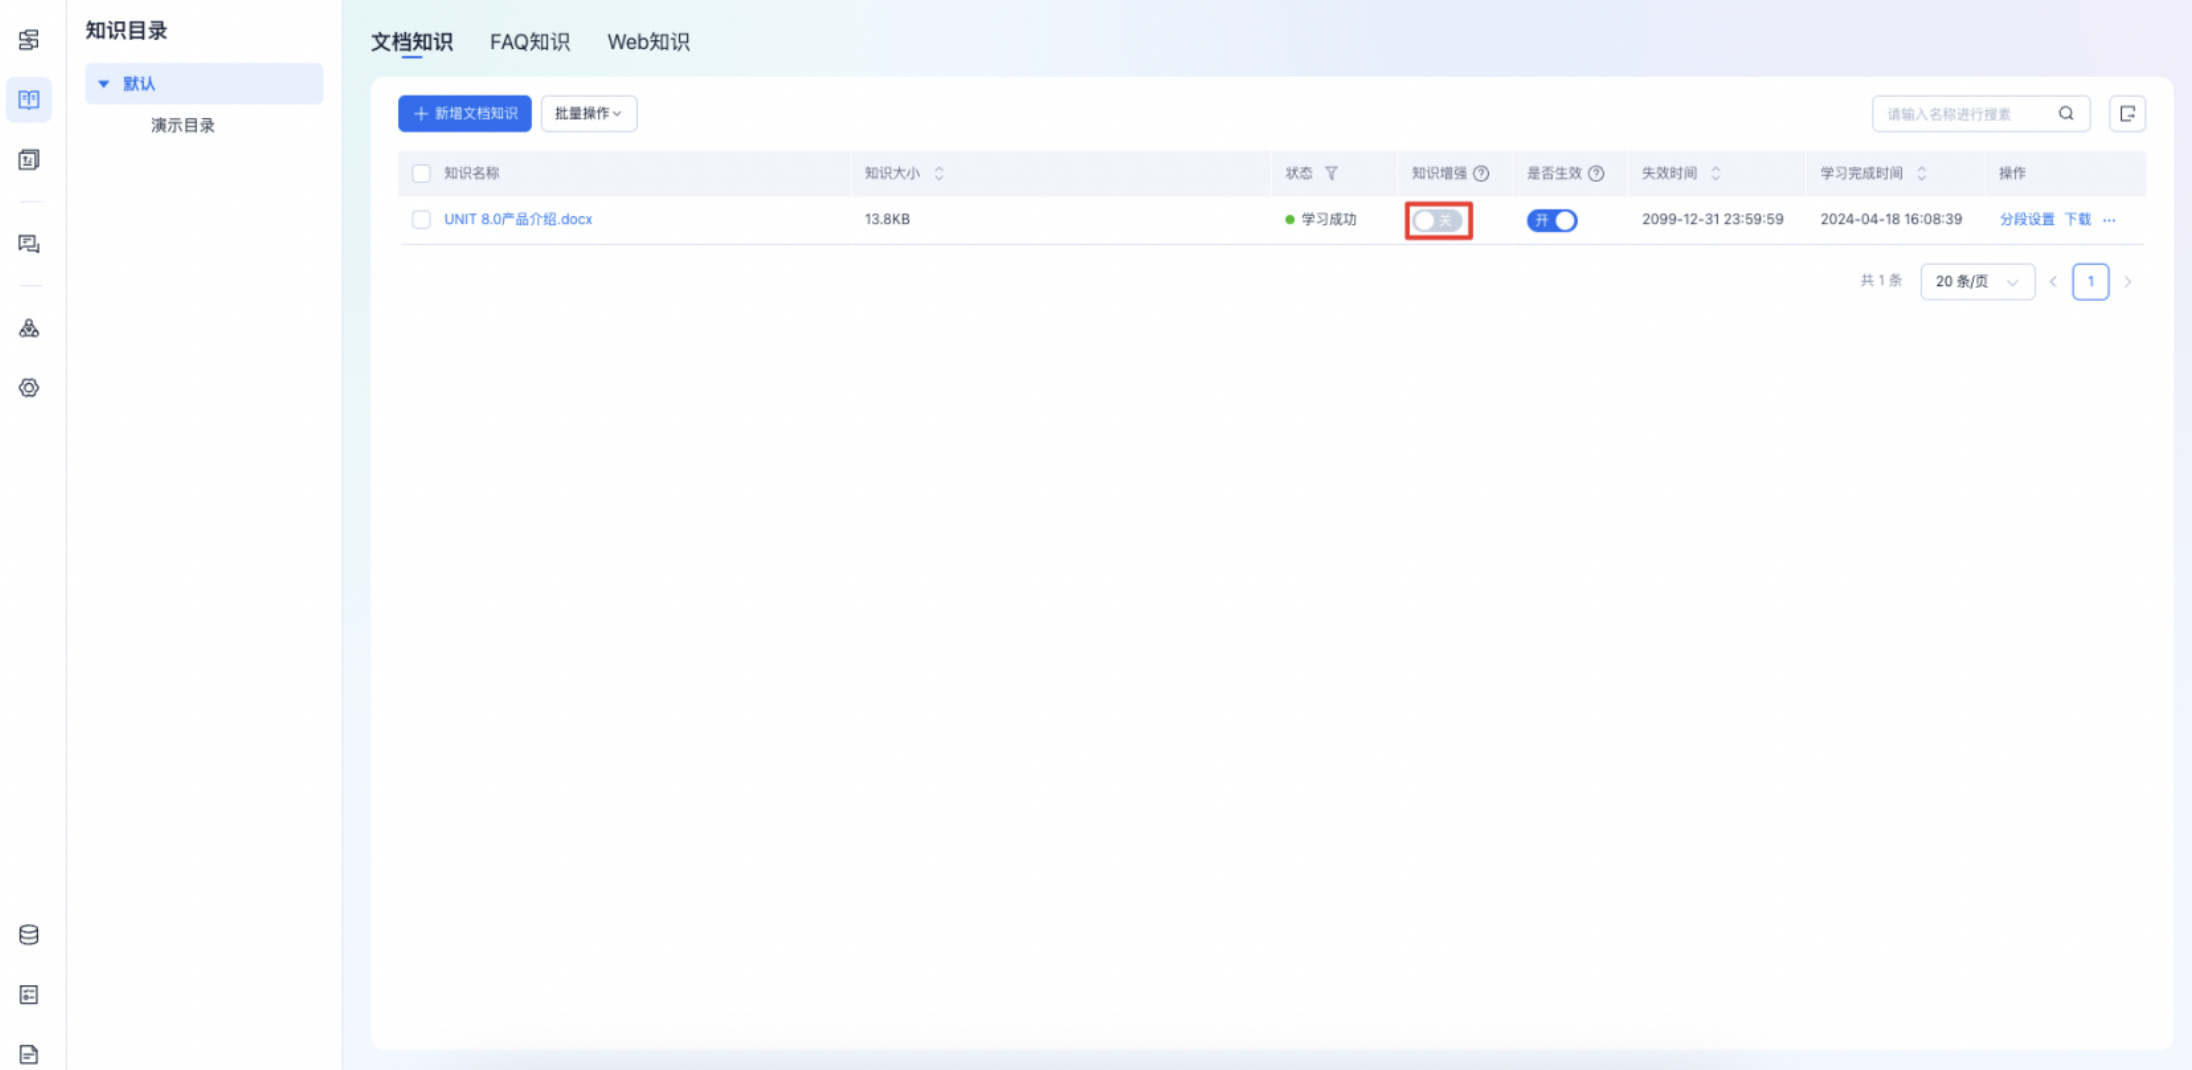Open the UNIT 8.0产品介绍.docx link
The height and width of the screenshot is (1070, 2192).
point(518,220)
